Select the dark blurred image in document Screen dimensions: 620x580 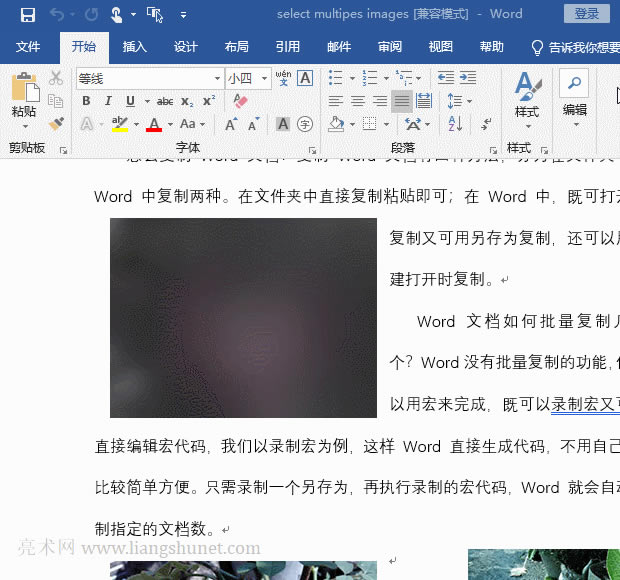point(243,317)
